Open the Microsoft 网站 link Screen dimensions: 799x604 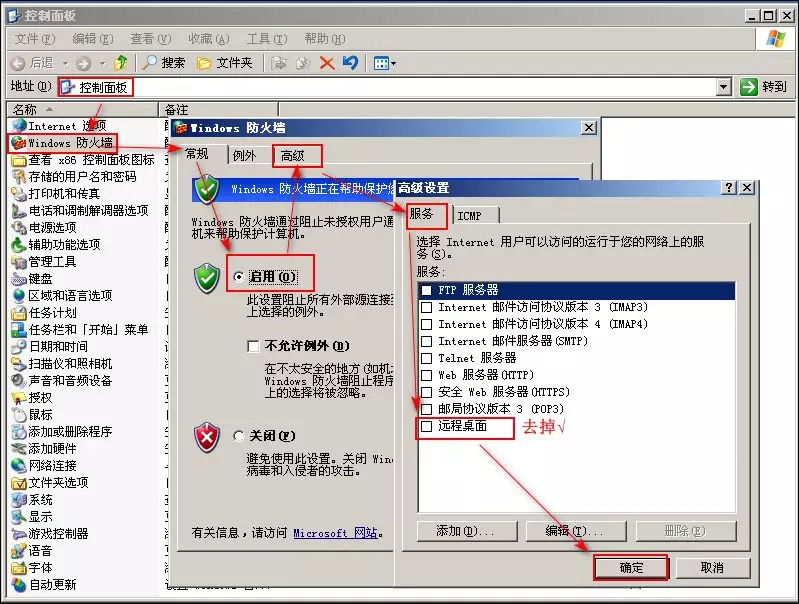[x=335, y=533]
